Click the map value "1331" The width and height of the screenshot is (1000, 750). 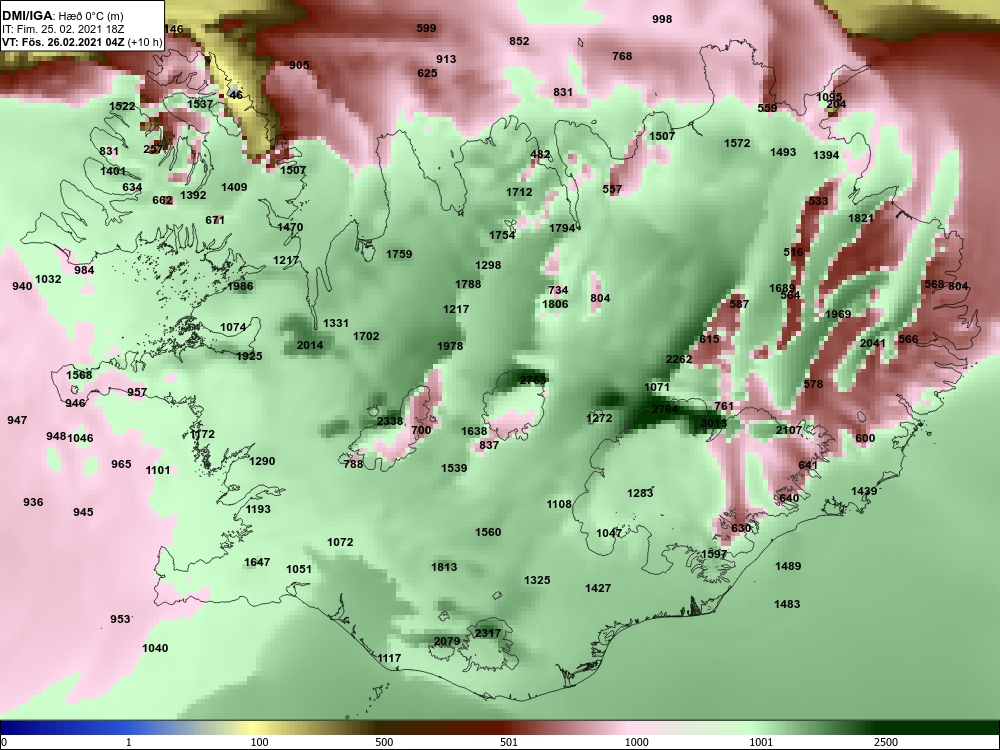(x=335, y=323)
